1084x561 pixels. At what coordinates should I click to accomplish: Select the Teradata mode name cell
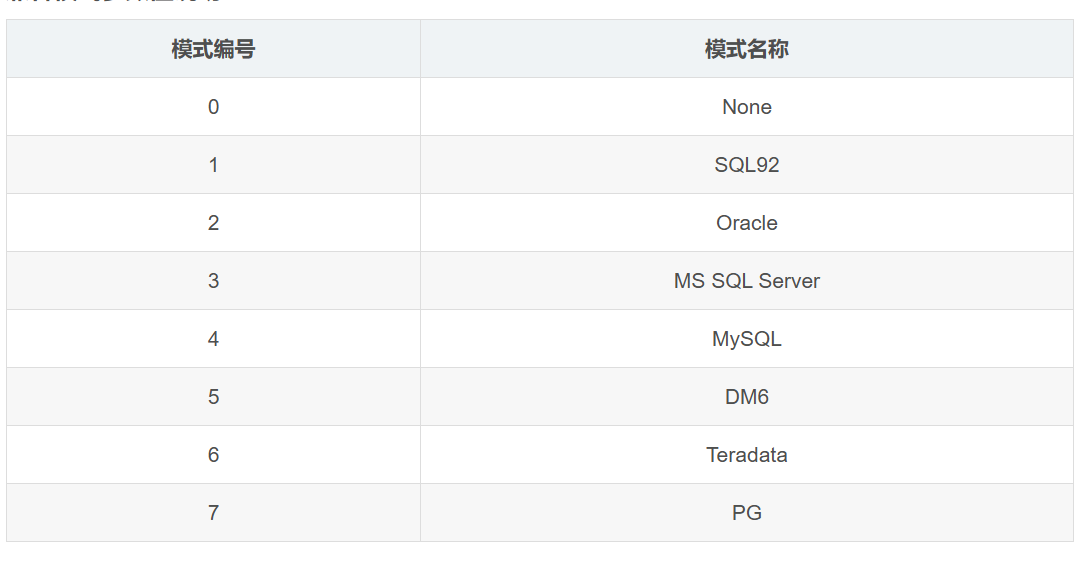pos(747,455)
